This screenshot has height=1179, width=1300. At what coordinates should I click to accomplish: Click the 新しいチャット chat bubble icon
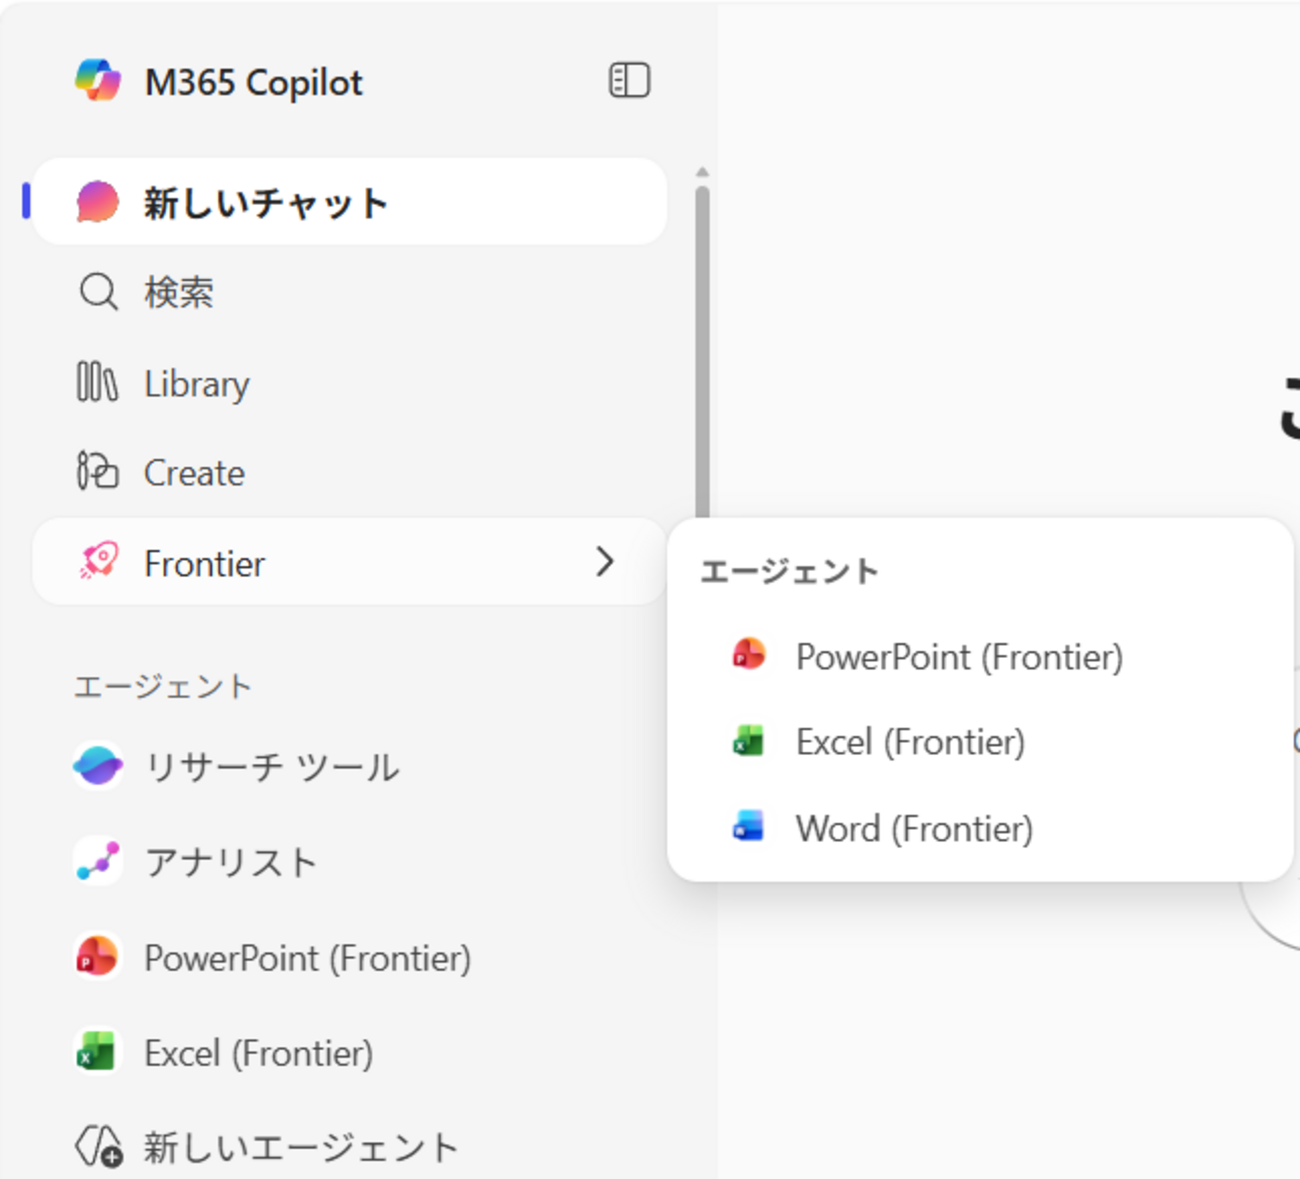(x=97, y=202)
